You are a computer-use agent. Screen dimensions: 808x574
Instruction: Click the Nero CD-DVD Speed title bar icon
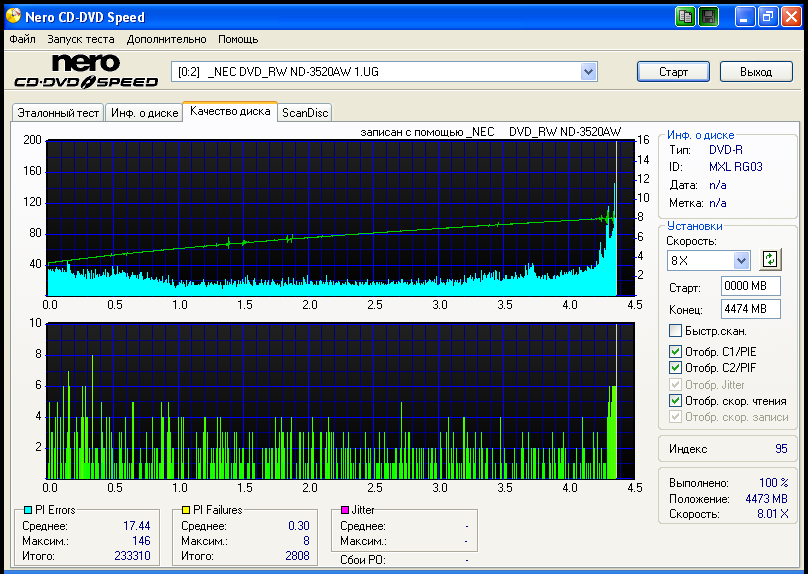point(12,17)
